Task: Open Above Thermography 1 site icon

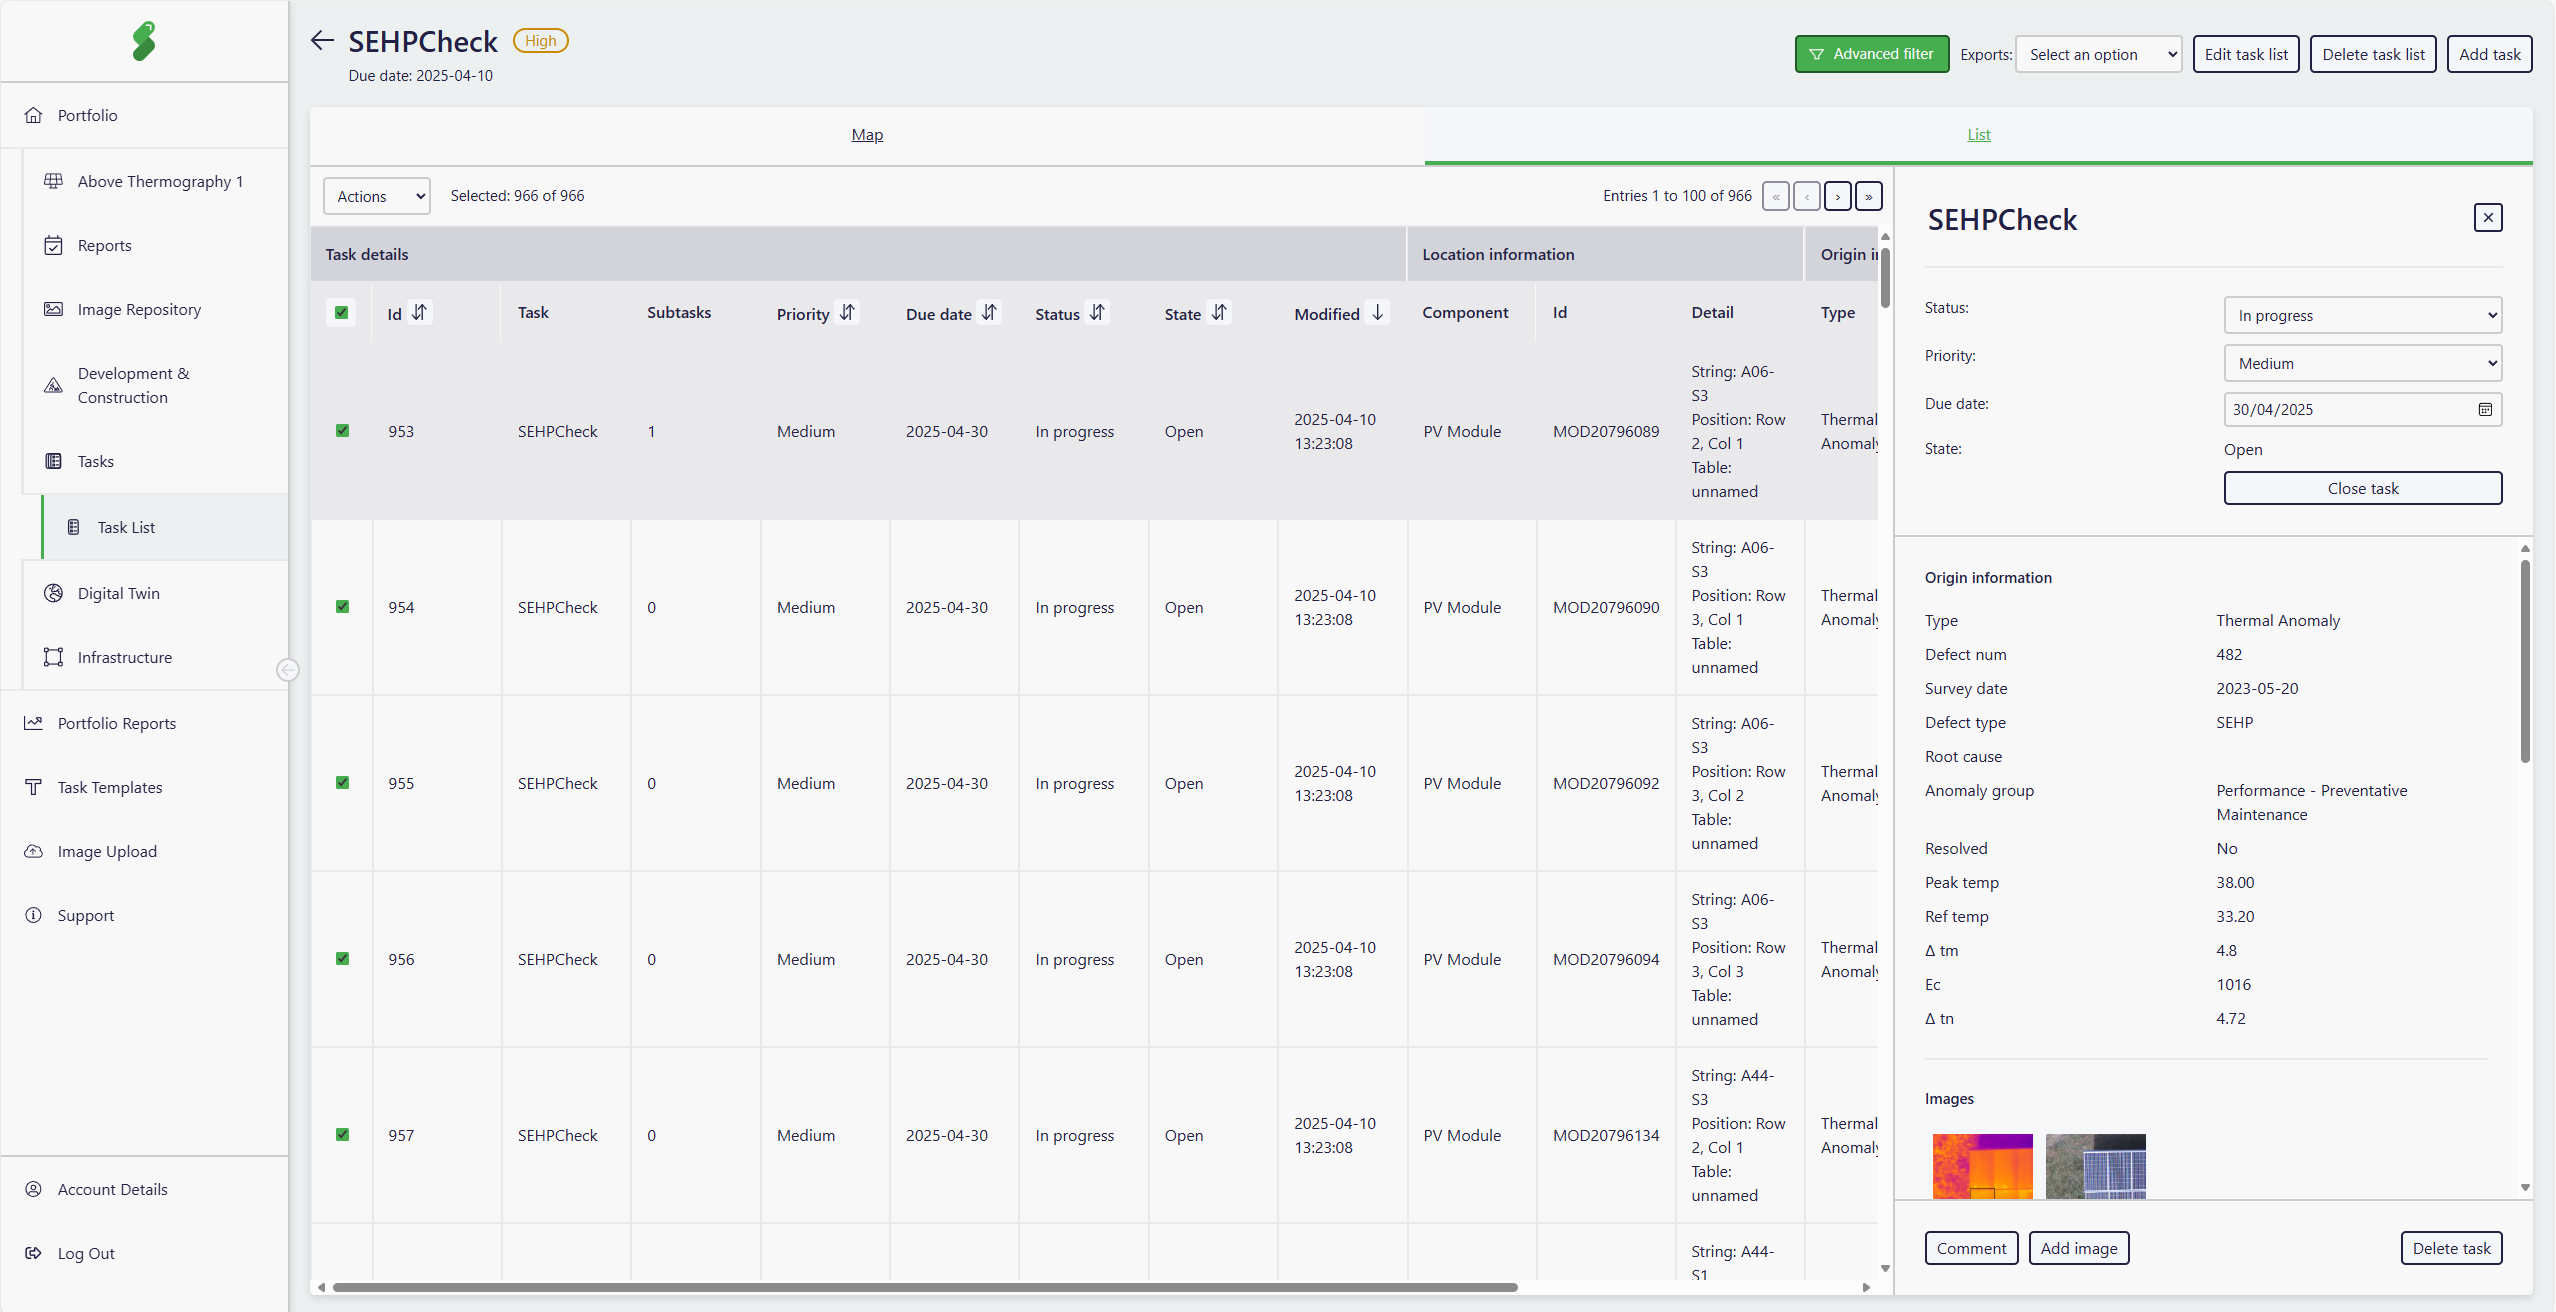Action: pos(53,181)
